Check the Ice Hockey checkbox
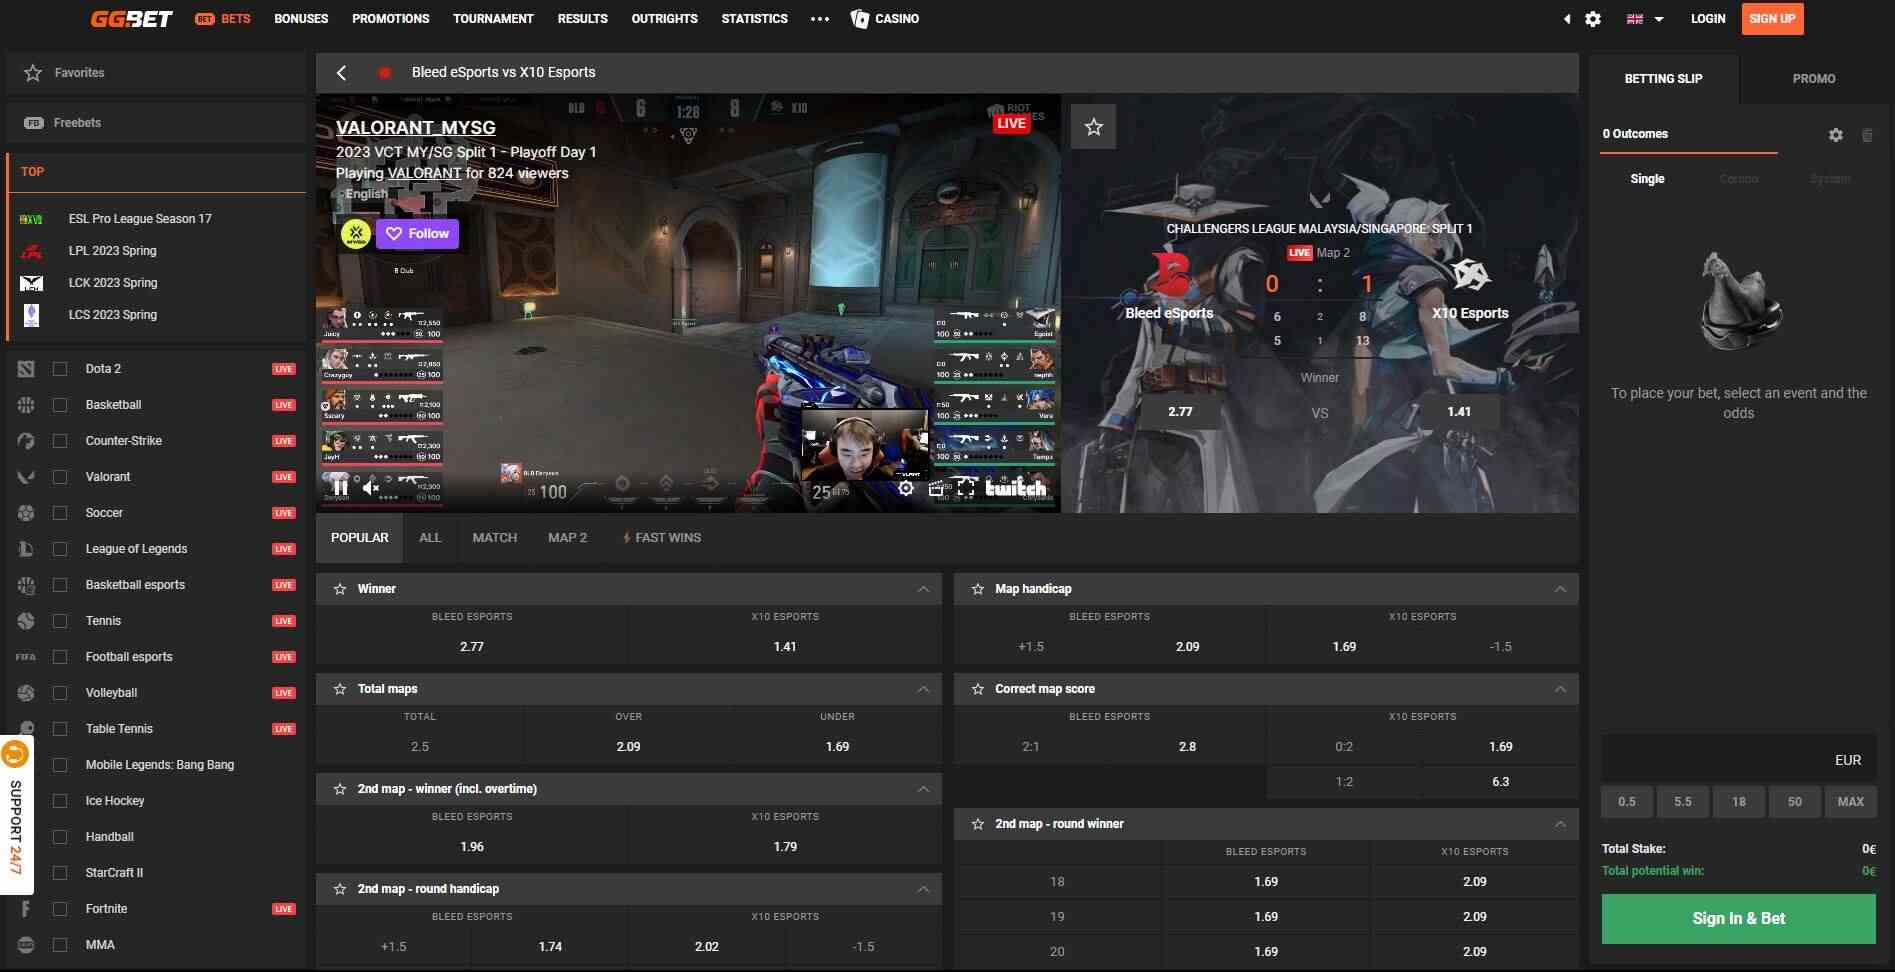Screen dimensions: 1895x972 (60, 801)
